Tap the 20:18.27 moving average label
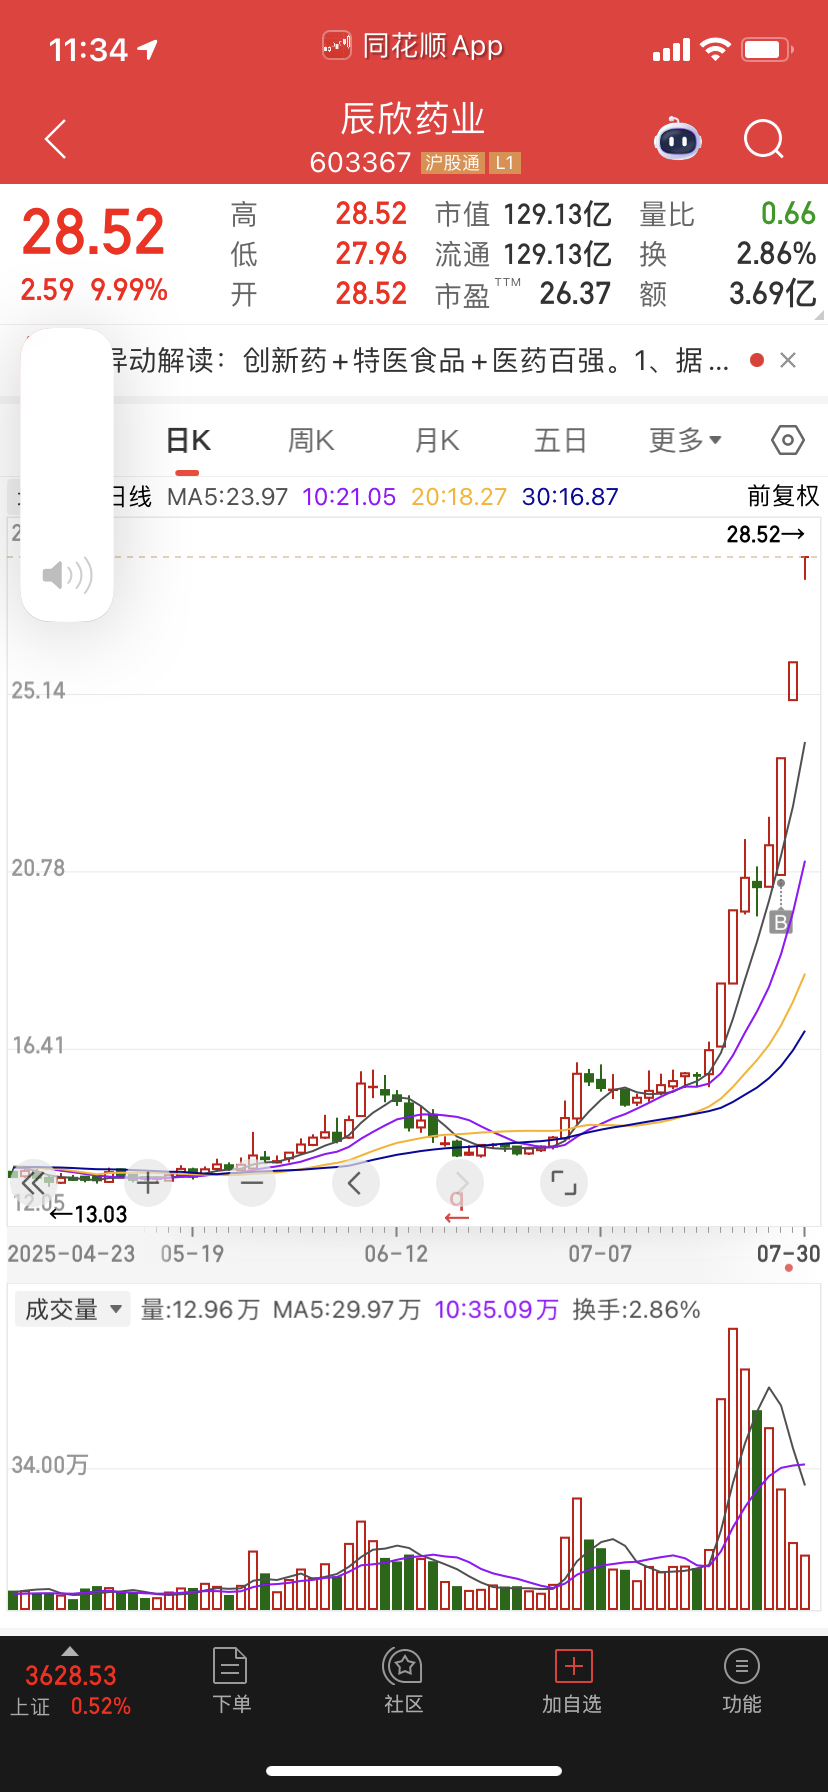The width and height of the screenshot is (828, 1792). tap(459, 497)
